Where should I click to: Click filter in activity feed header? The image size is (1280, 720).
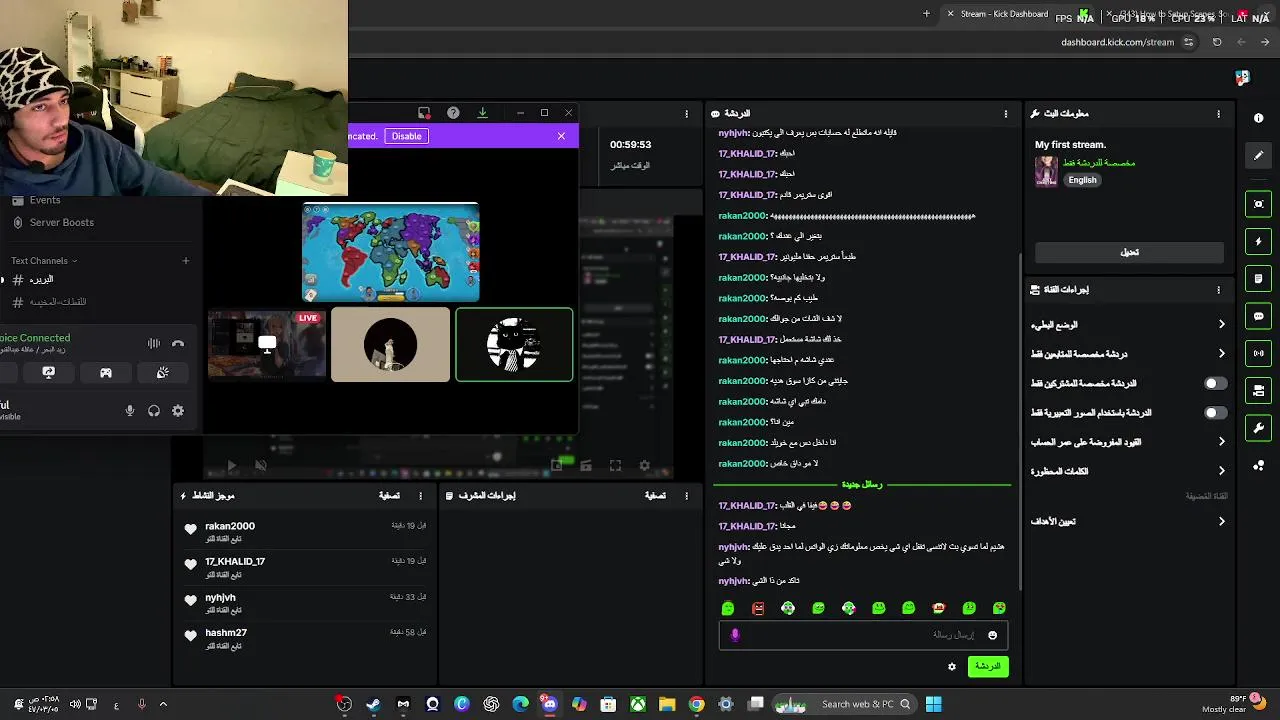[x=389, y=496]
